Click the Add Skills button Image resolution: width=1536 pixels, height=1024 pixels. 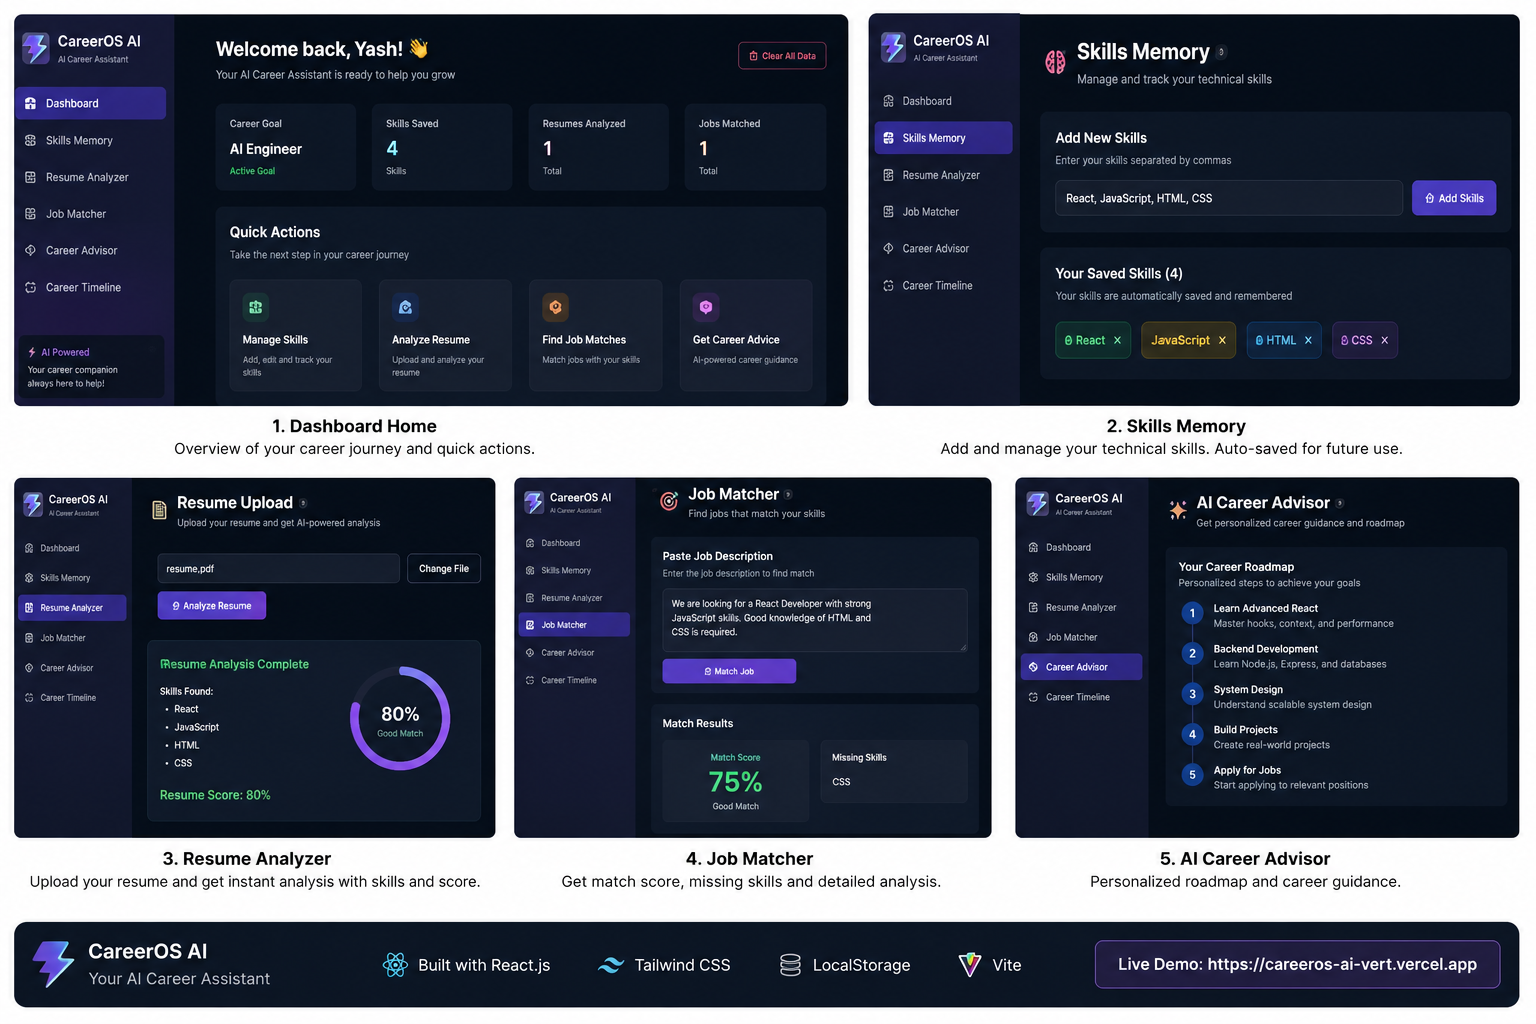[1454, 198]
